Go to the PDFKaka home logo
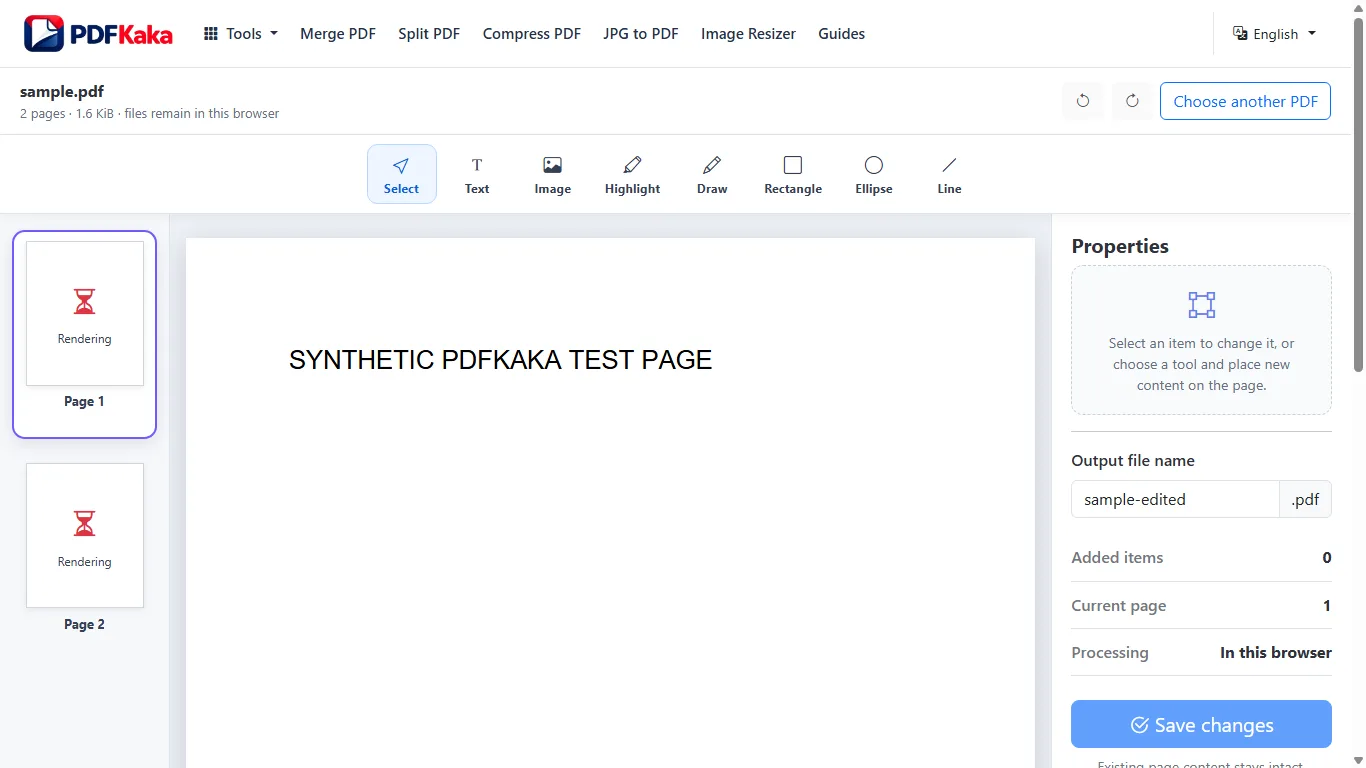Image resolution: width=1366 pixels, height=768 pixels. click(98, 34)
